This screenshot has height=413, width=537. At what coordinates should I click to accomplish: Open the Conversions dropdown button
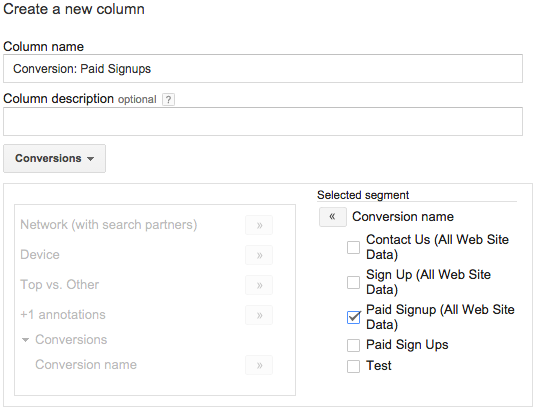click(54, 159)
